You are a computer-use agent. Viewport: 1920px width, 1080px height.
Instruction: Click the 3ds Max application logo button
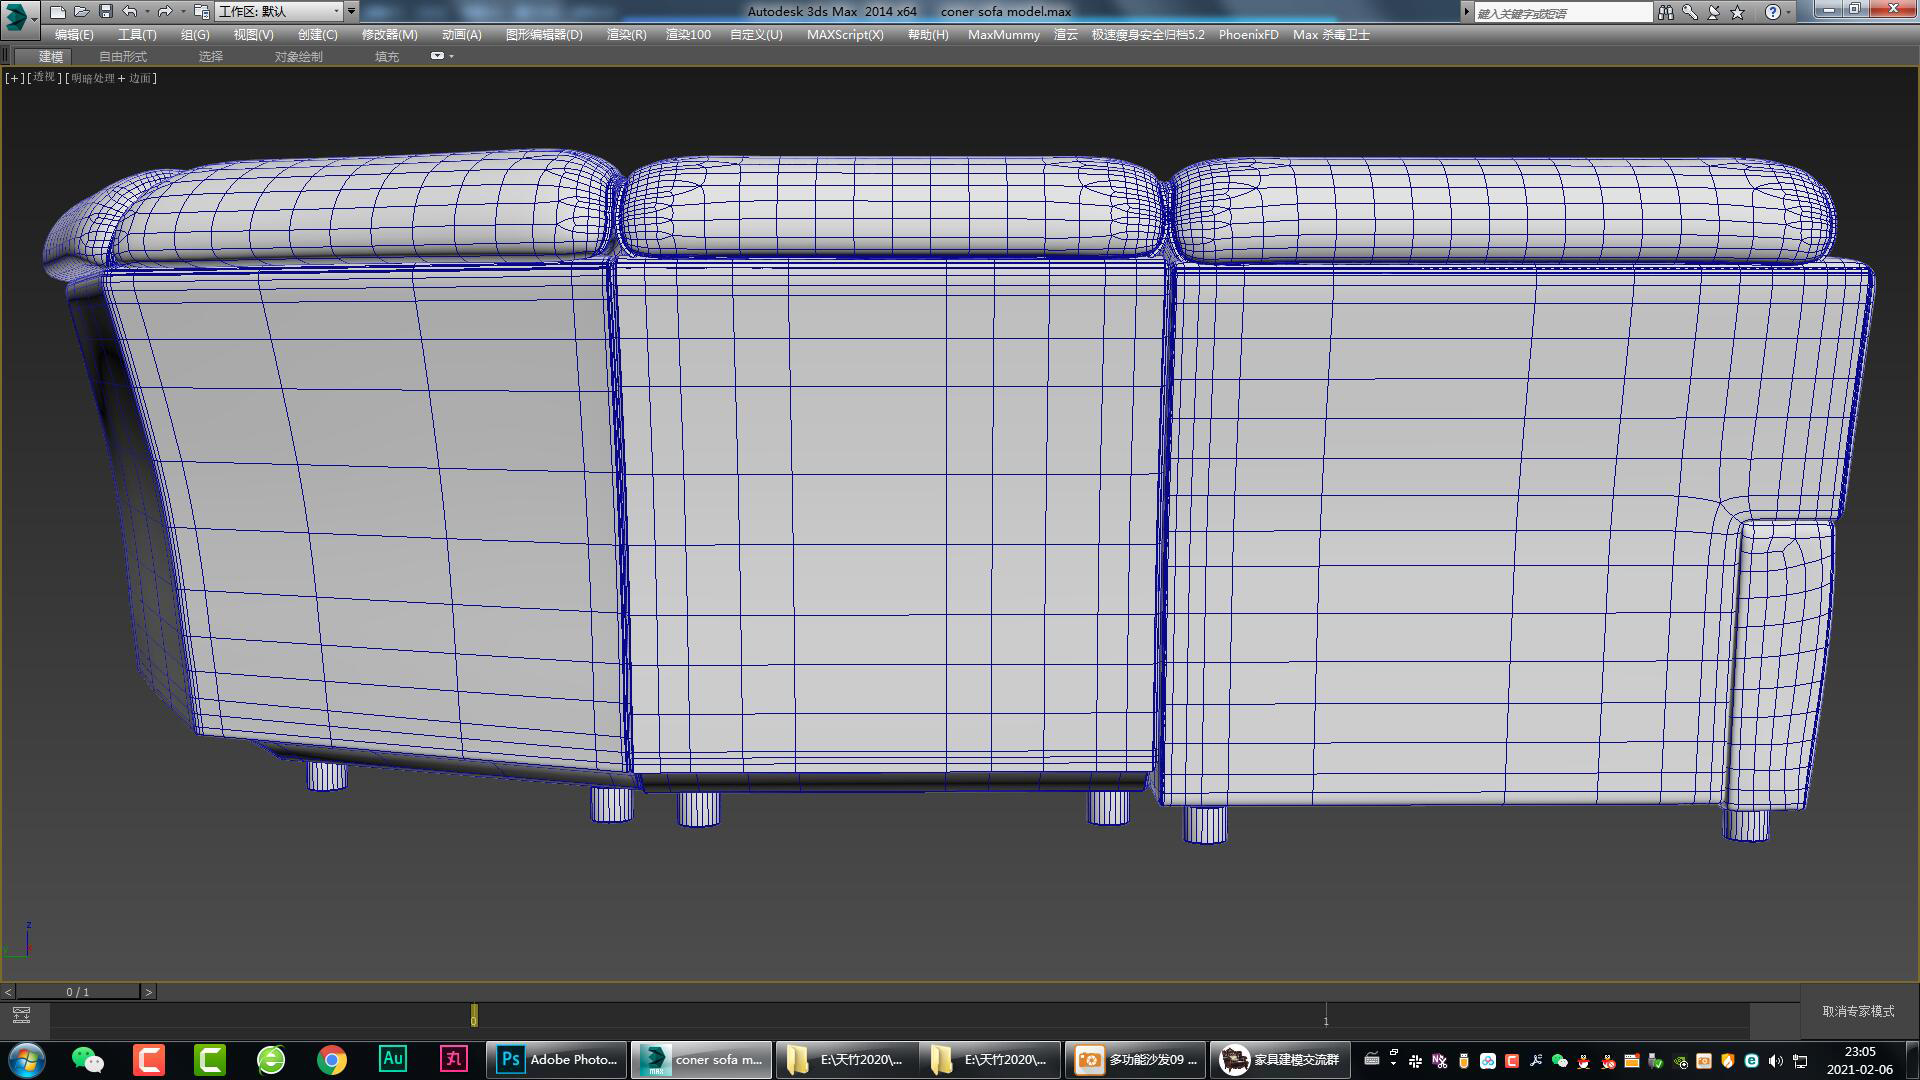(x=17, y=16)
